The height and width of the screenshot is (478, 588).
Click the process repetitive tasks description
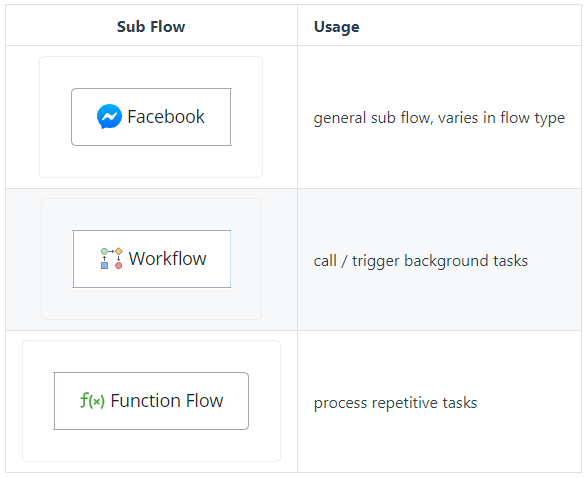pos(395,403)
